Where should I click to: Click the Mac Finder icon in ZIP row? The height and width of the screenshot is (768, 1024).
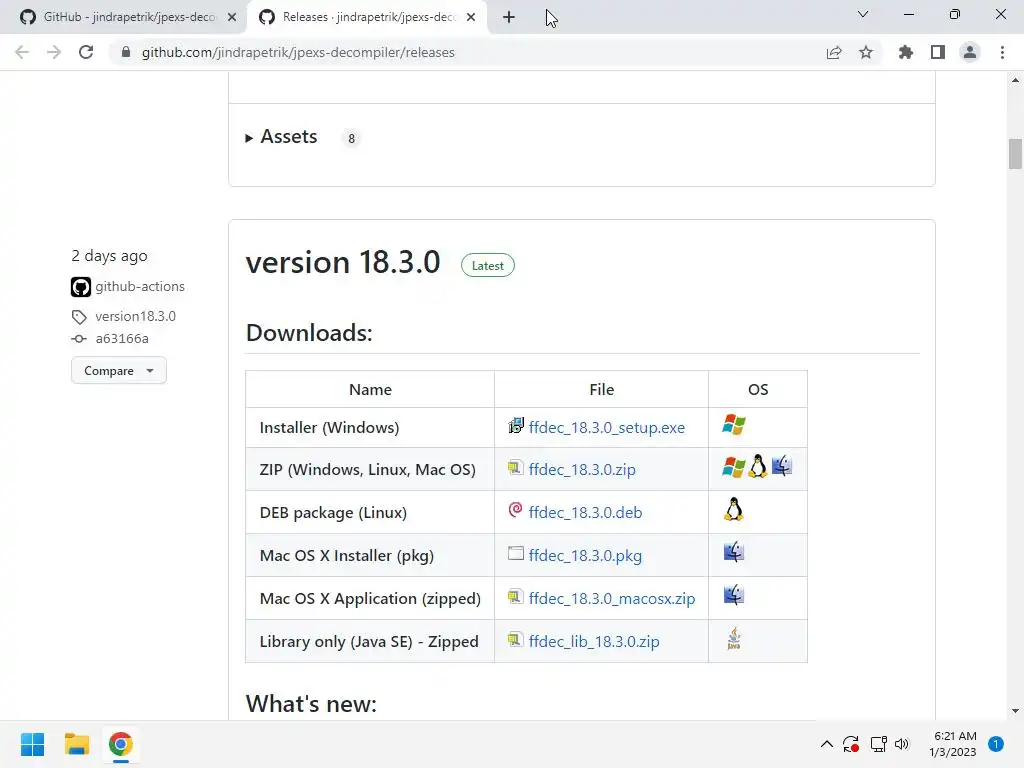[x=782, y=466]
